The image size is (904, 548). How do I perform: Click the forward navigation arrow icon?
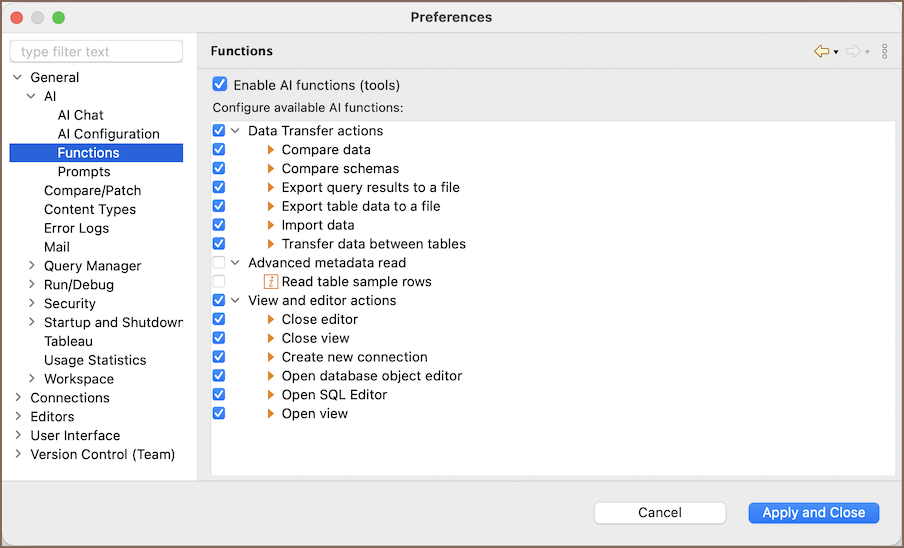click(853, 51)
